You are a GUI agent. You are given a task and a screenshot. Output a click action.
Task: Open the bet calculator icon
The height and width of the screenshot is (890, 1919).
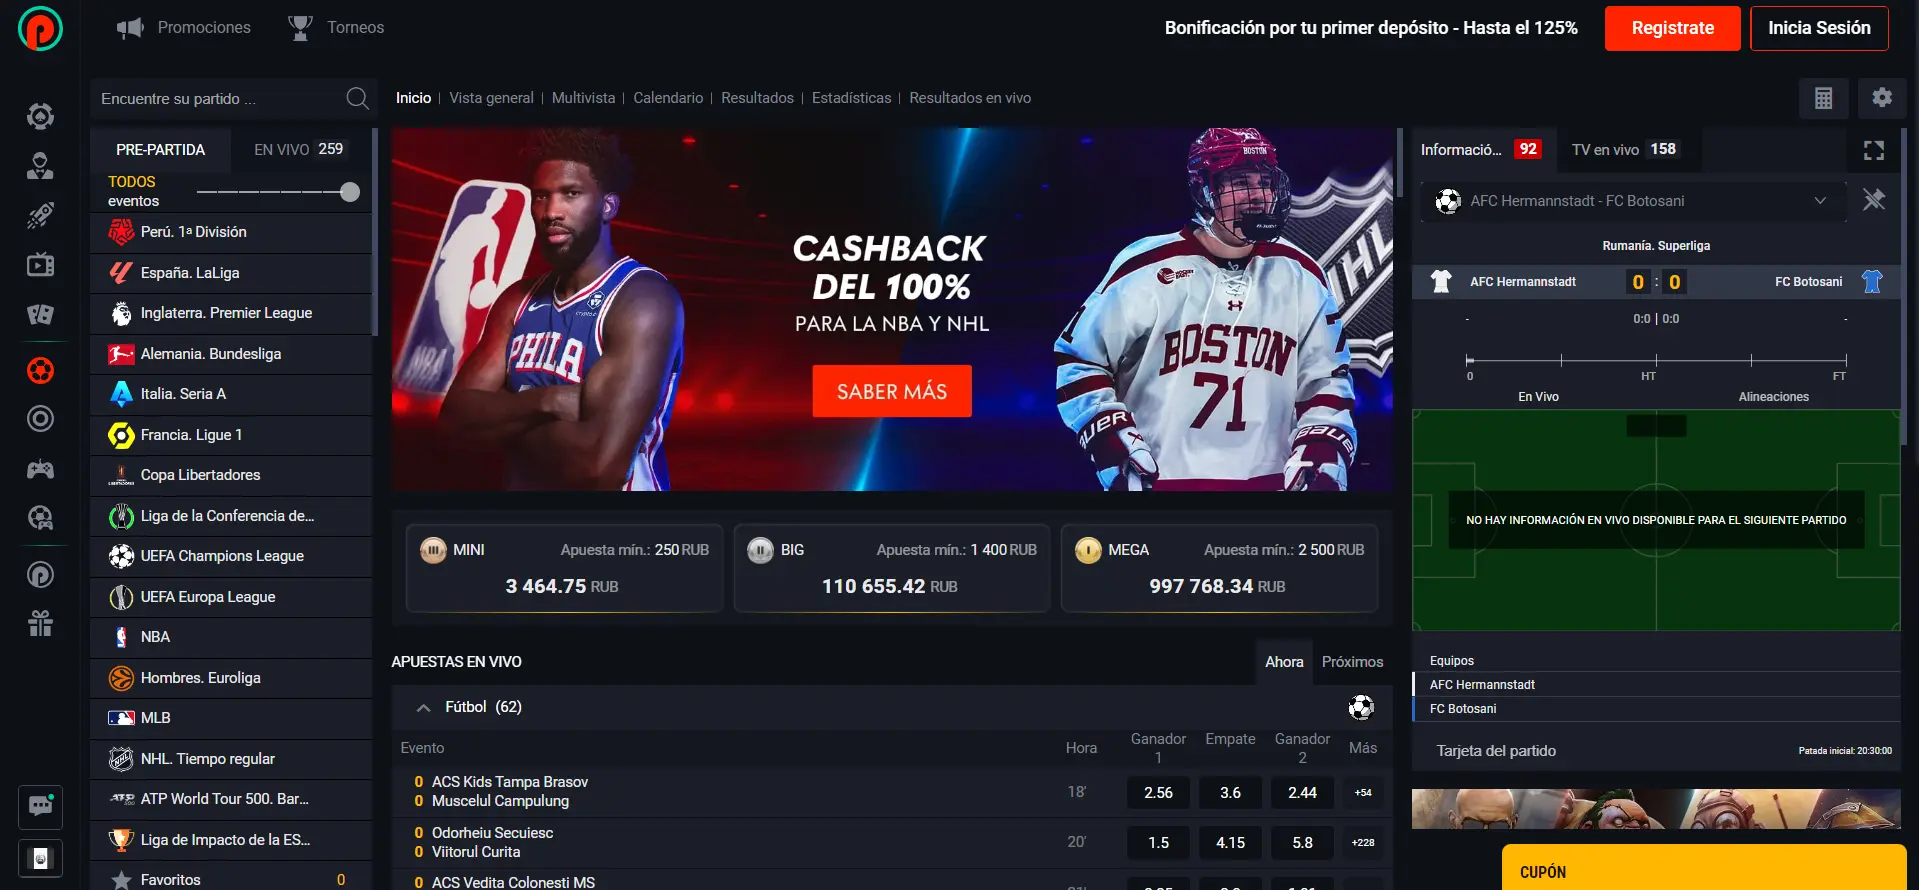[x=1823, y=98]
